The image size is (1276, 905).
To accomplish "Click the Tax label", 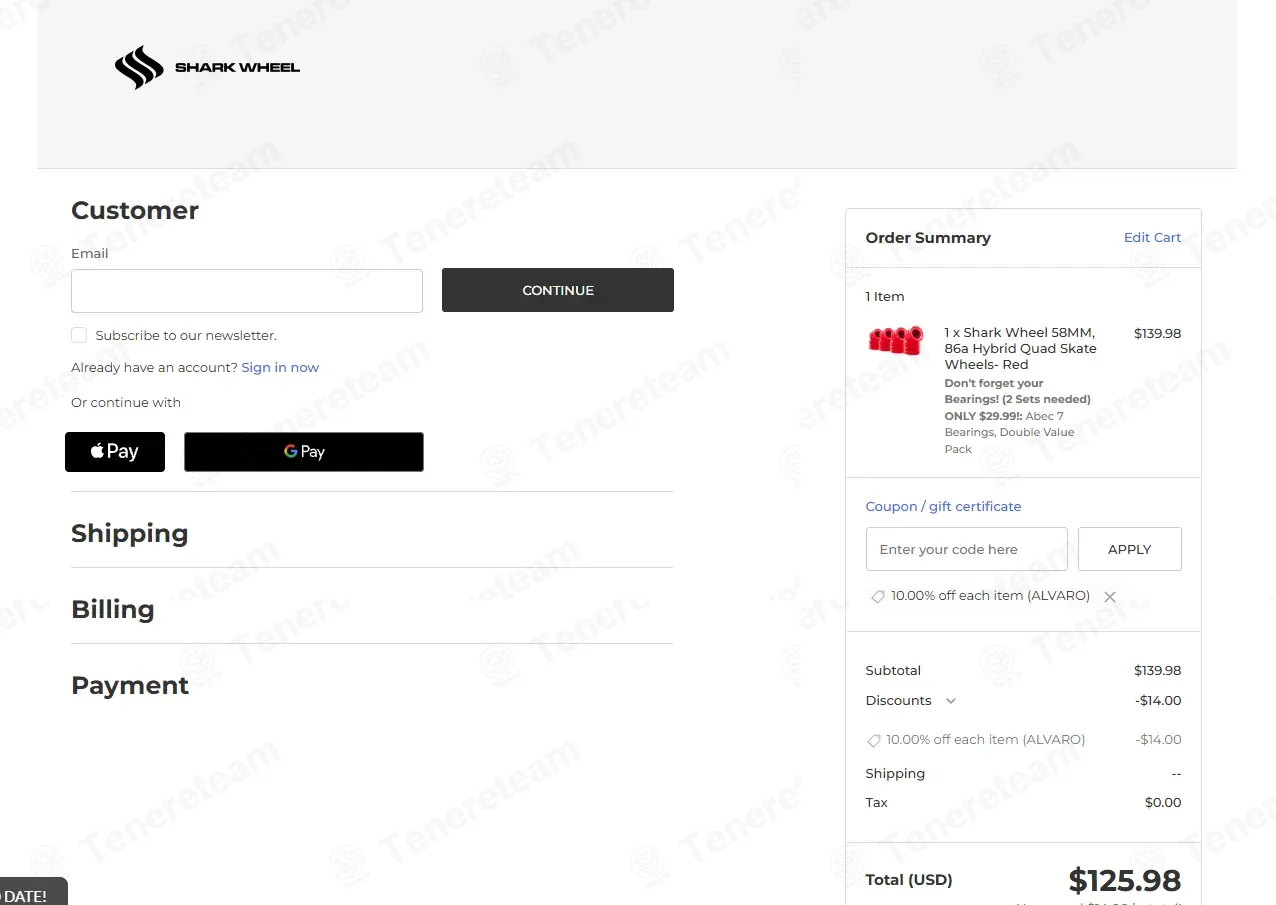I will pyautogui.click(x=877, y=802).
